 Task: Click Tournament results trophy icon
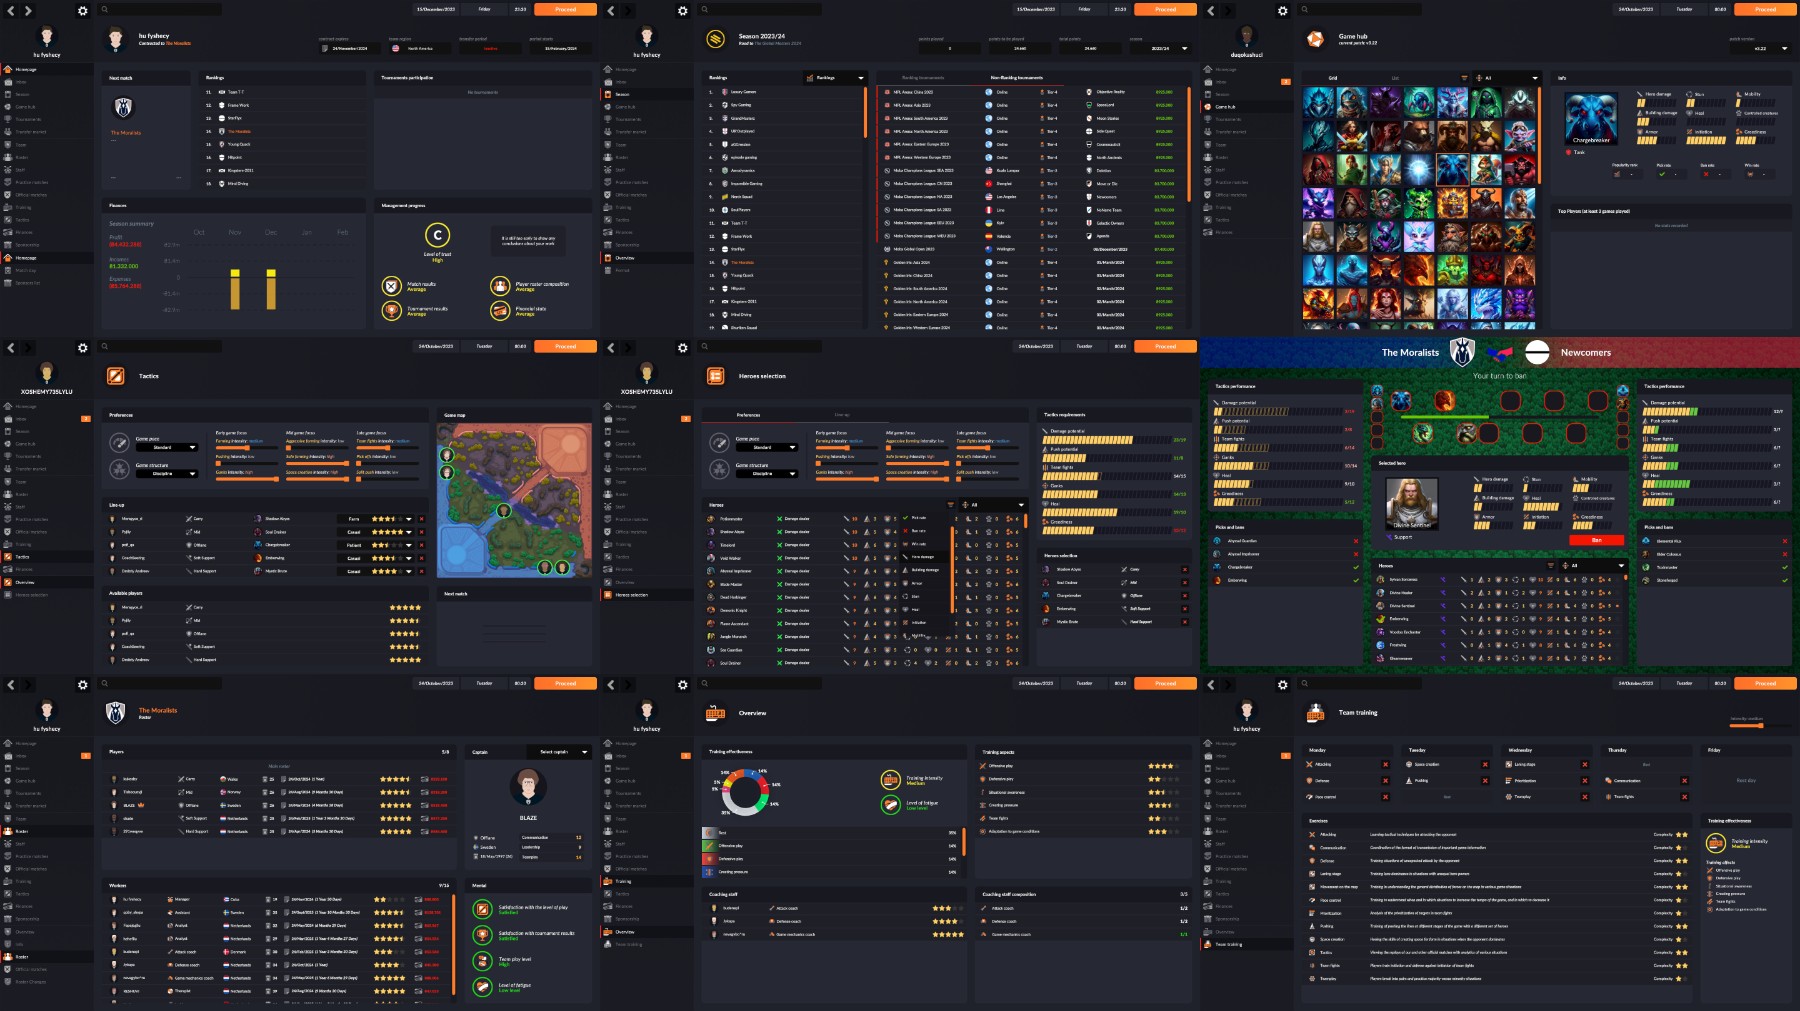tap(391, 311)
